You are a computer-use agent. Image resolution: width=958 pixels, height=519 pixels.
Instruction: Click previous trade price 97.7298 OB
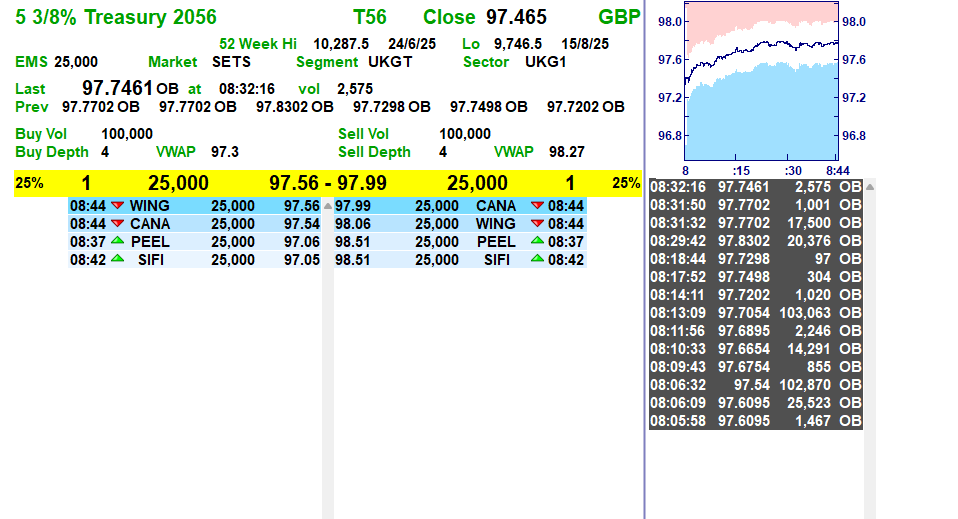point(392,107)
